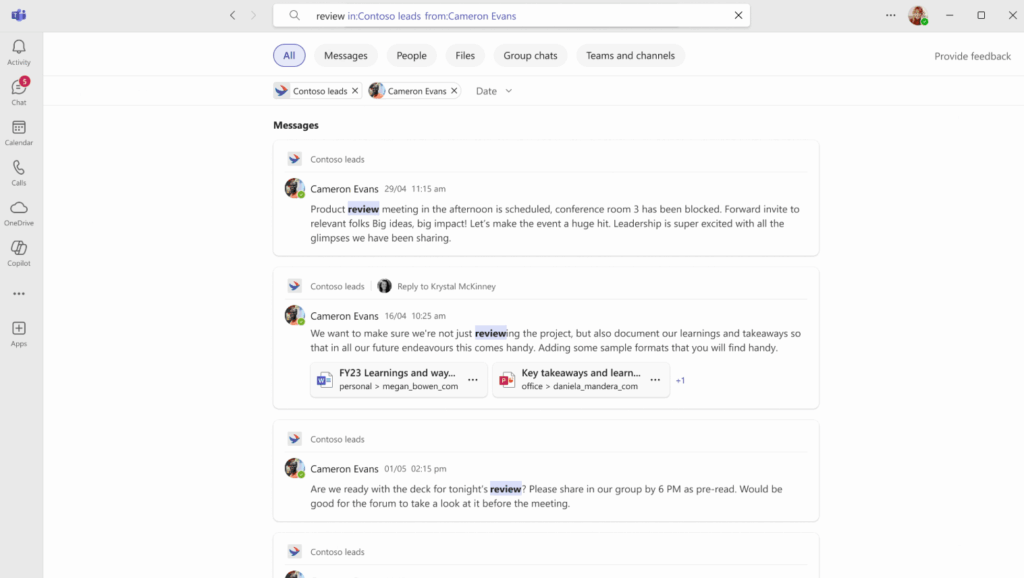
Task: Click Contoso leads header of first message
Action: point(337,159)
